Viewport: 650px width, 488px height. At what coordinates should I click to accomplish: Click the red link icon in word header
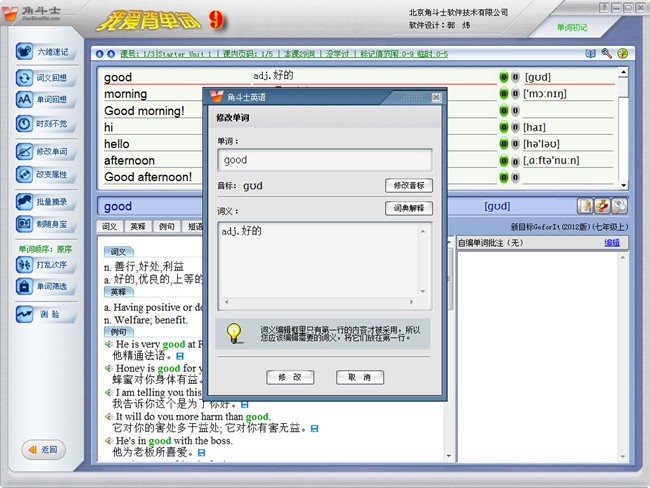point(602,206)
